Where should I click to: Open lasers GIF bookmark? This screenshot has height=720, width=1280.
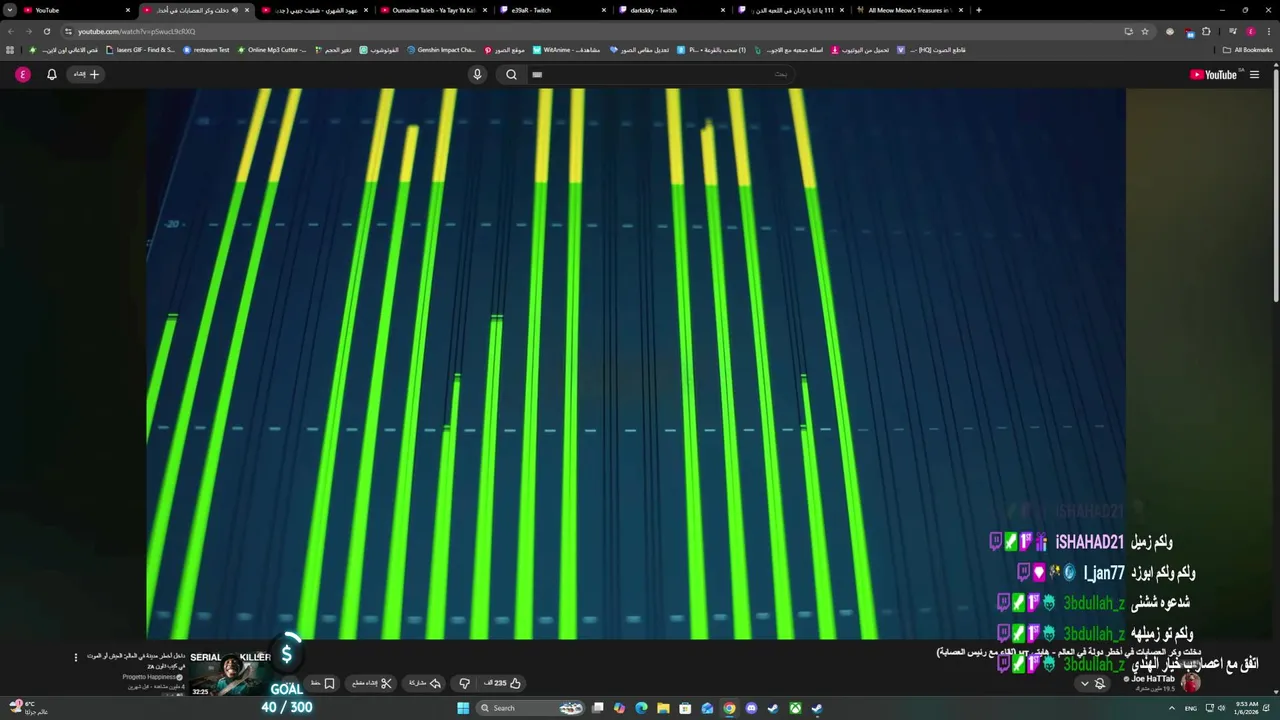(x=139, y=49)
